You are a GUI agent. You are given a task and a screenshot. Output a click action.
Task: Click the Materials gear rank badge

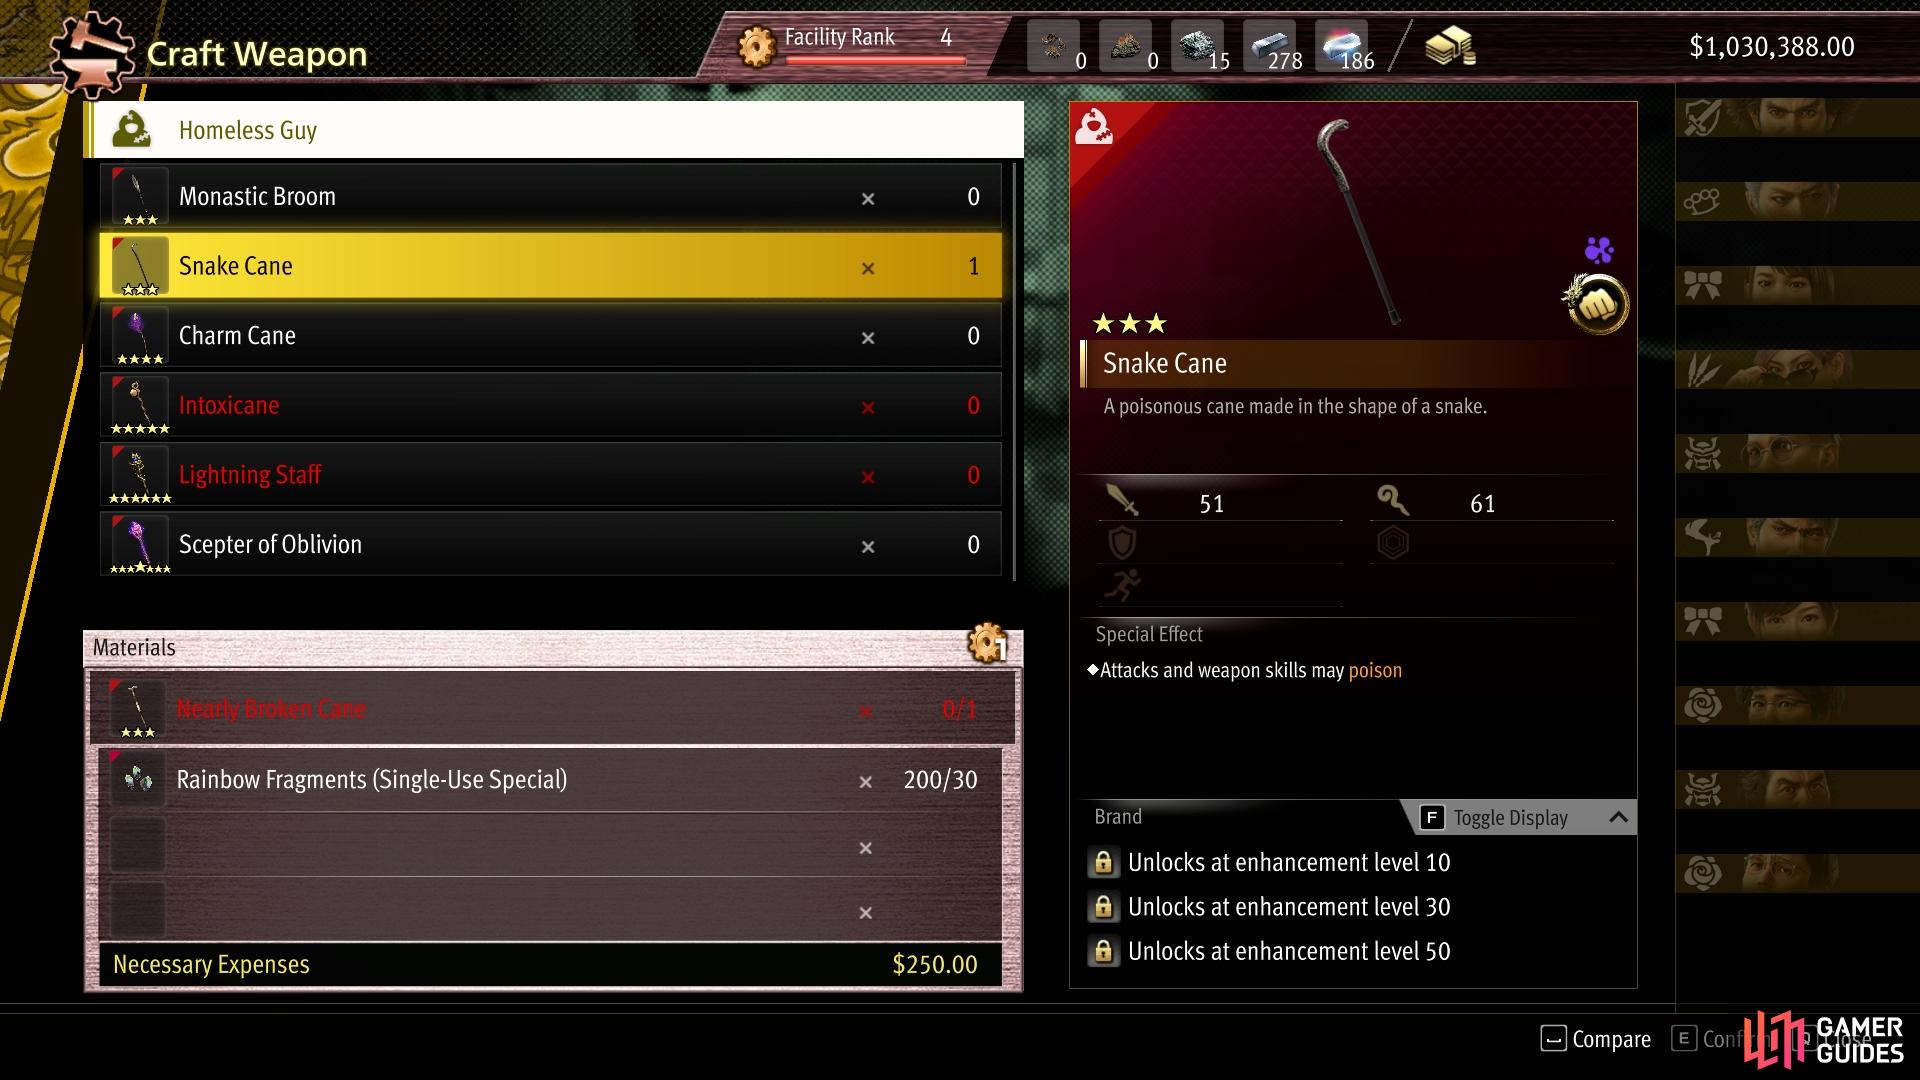coord(987,645)
